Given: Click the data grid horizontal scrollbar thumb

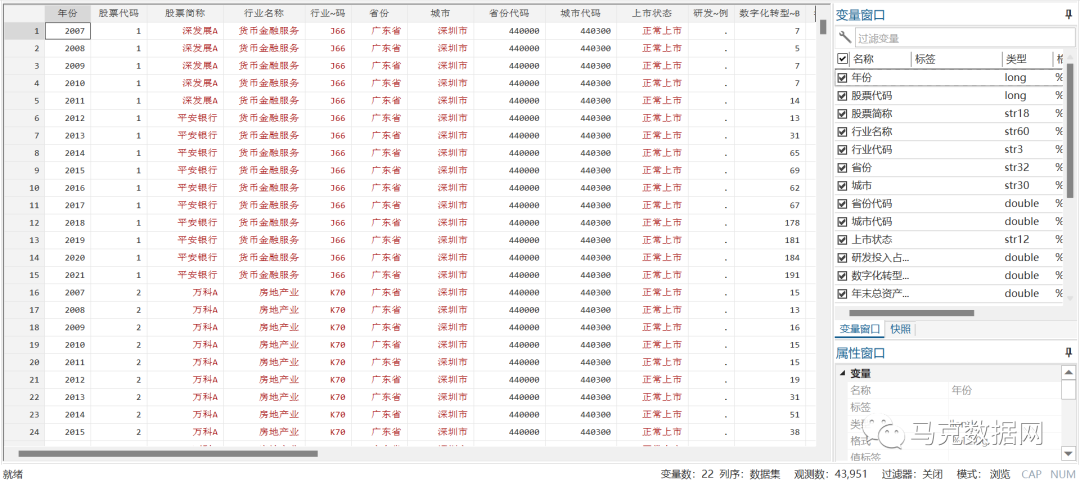Looking at the screenshot, I should (x=168, y=453).
